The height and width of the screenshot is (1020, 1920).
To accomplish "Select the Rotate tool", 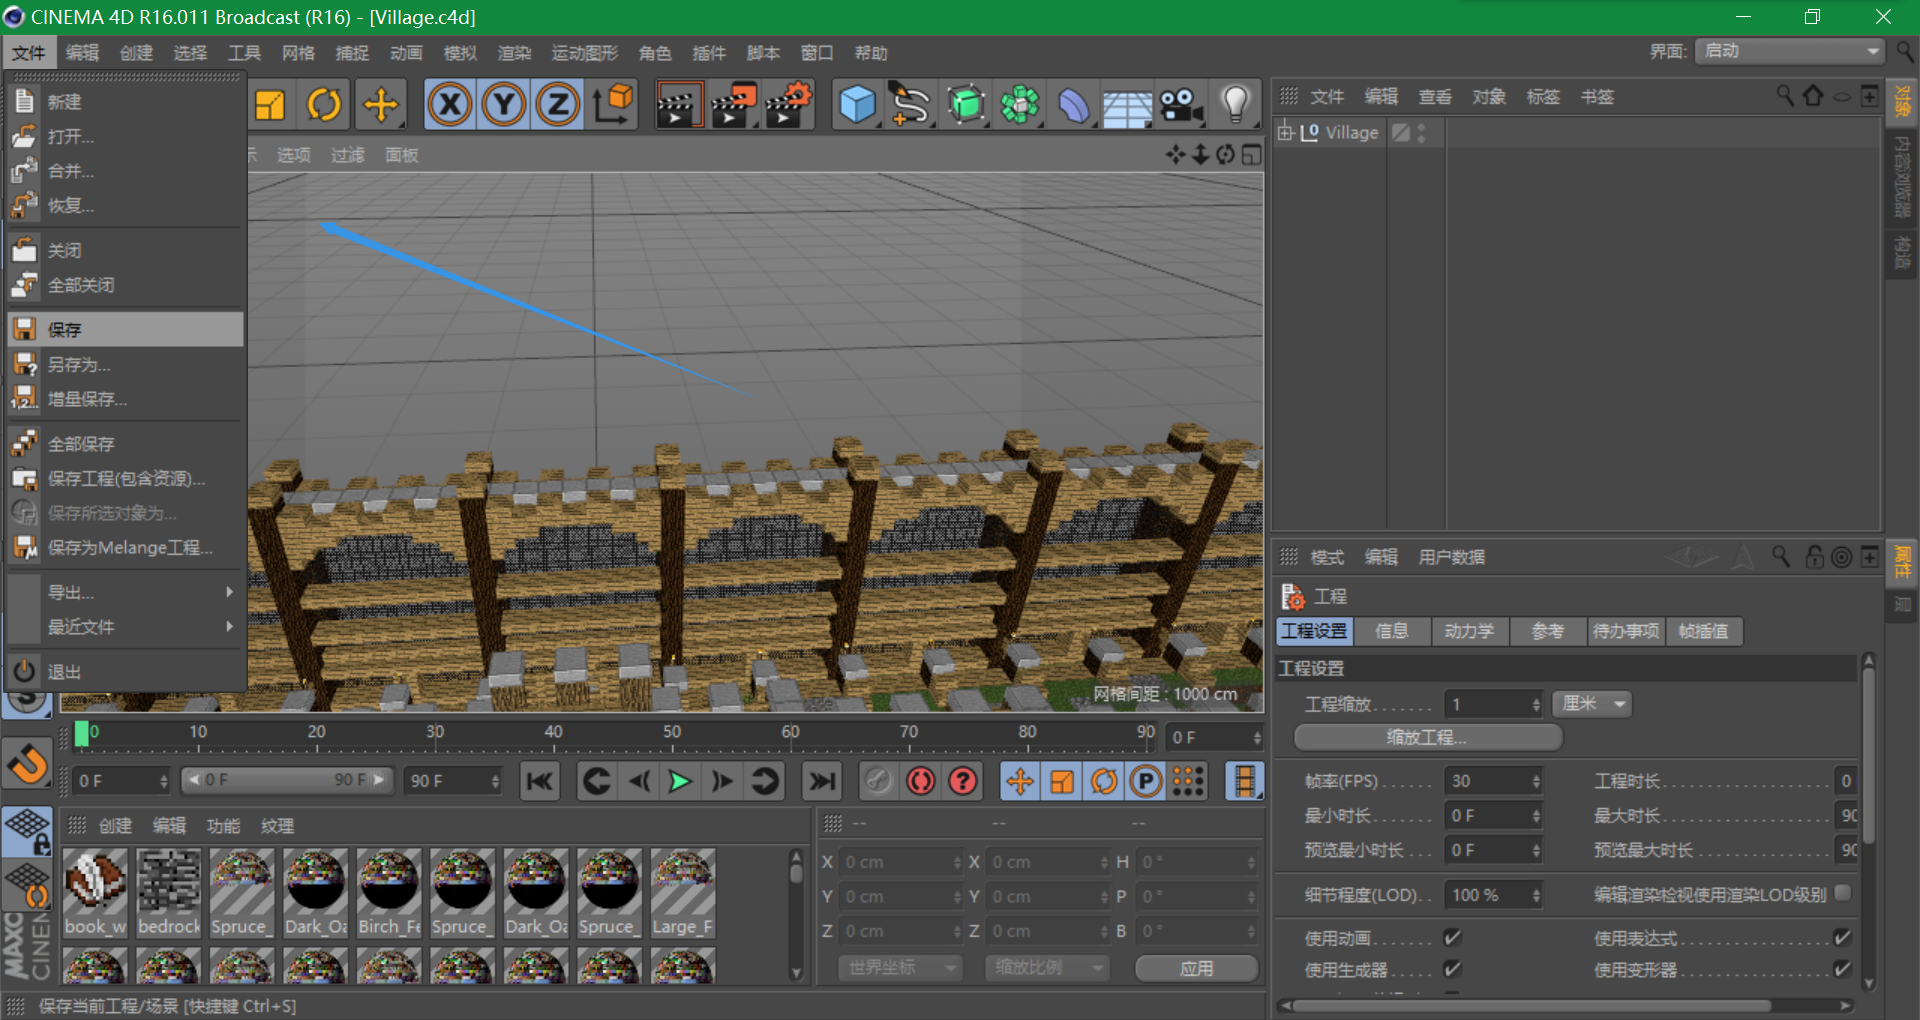I will 324,104.
